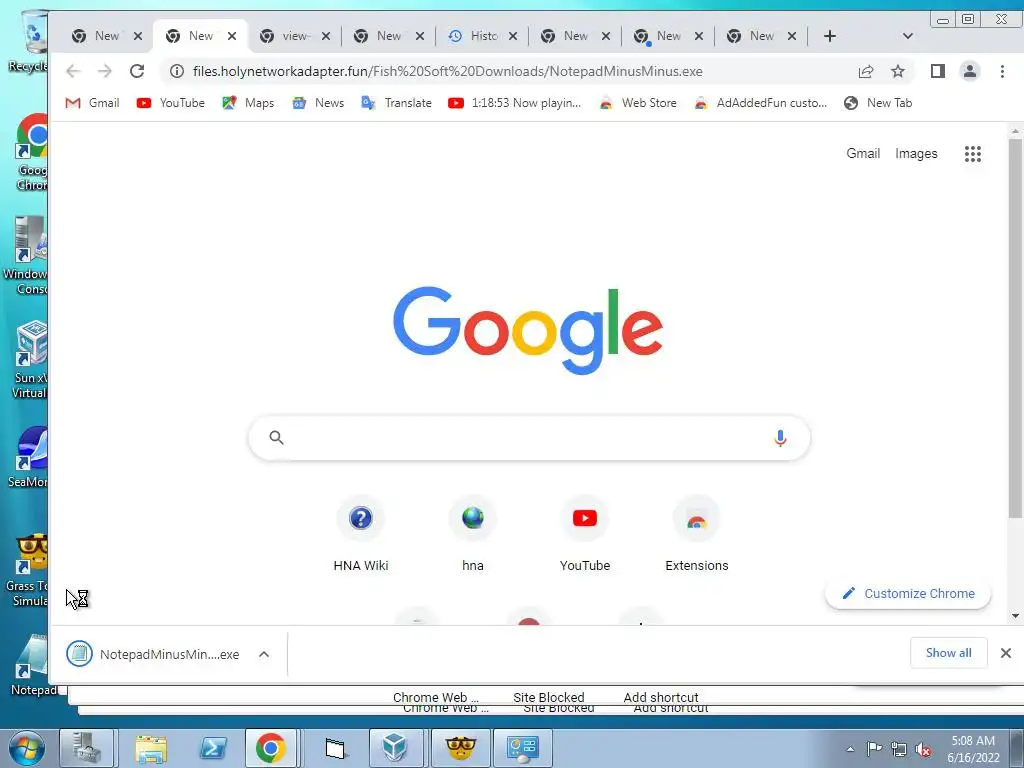Open New Tab bookmark
The height and width of the screenshot is (768, 1024).
[x=878, y=103]
